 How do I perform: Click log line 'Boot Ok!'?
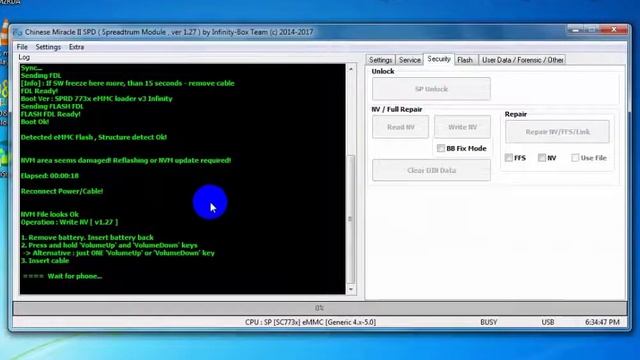click(x=35, y=122)
